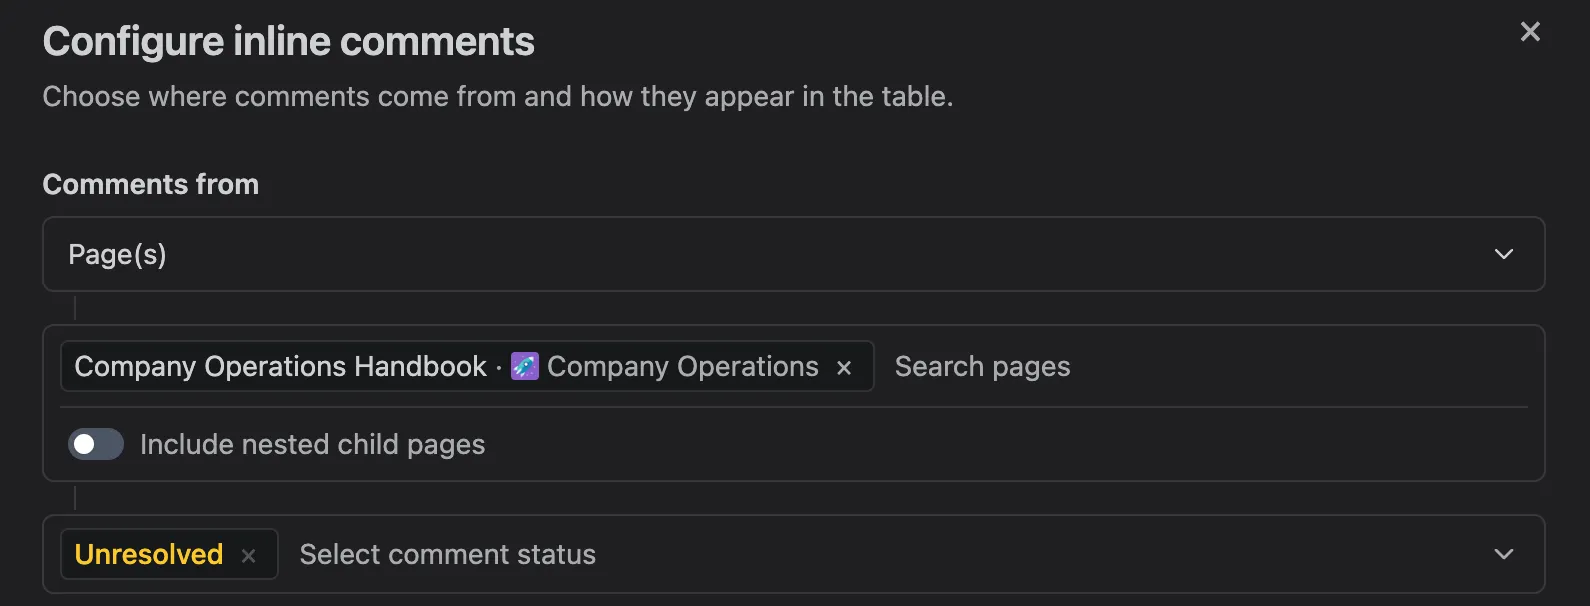Toggle Include nested child pages switch
Screen dimensions: 1590x606
click(x=96, y=444)
